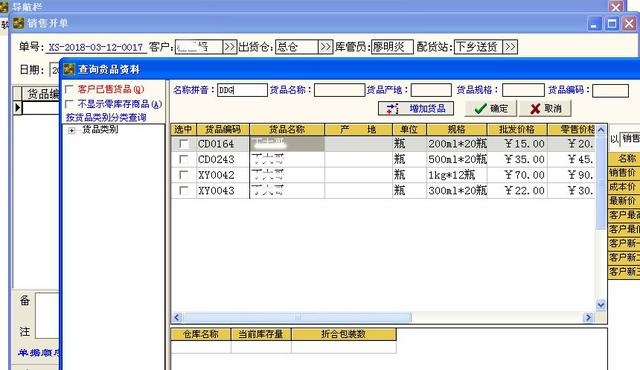Enable the 客户已售货品 checkbox
The image size is (640, 370).
69,89
